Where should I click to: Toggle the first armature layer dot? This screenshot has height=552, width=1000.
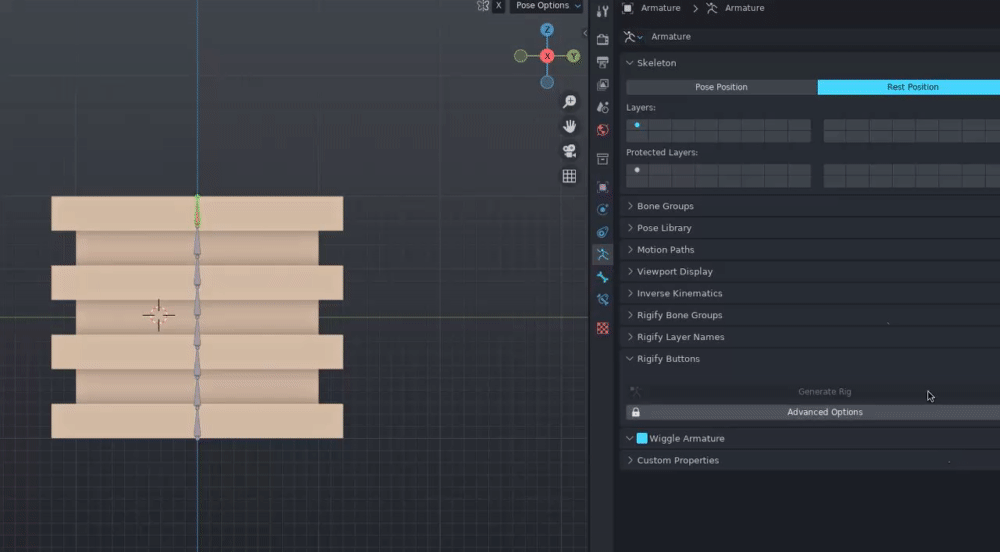pyautogui.click(x=637, y=125)
